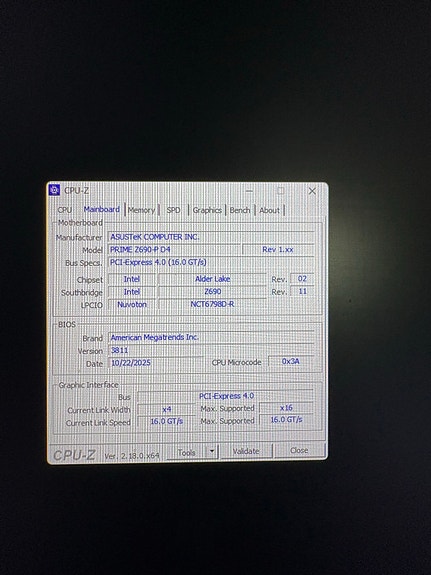Select the PCI-Express 4.0 (16.0 GT/s) bus specs
This screenshot has width=431, height=575.
(211, 262)
